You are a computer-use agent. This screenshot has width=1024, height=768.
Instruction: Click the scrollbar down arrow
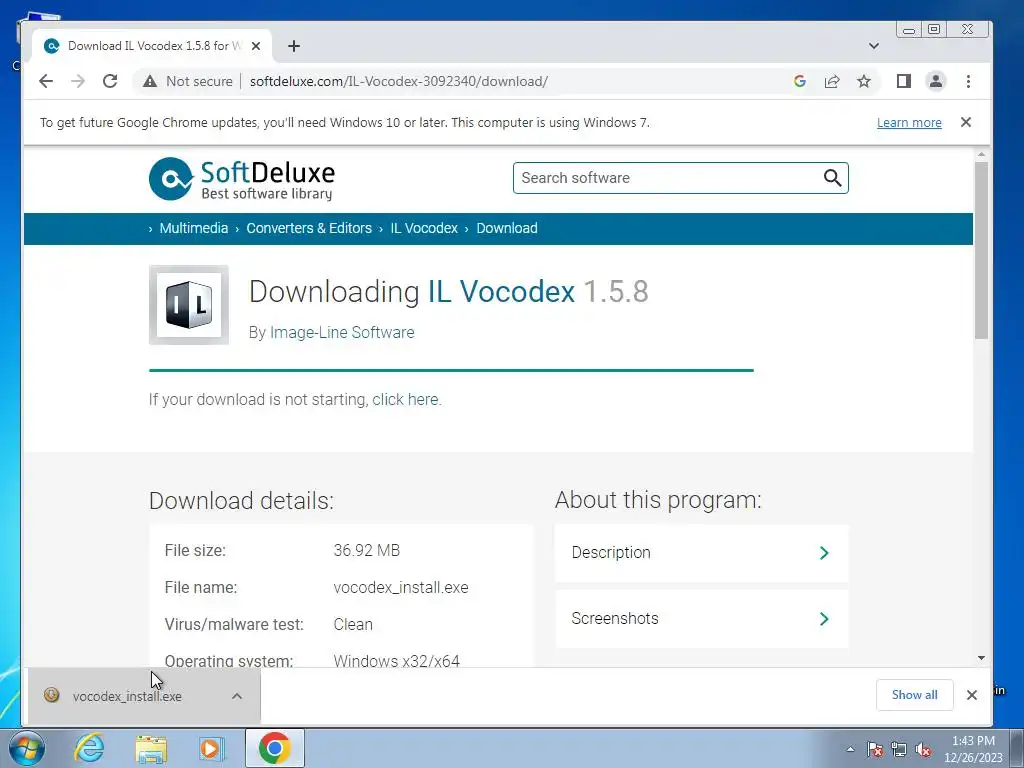981,658
